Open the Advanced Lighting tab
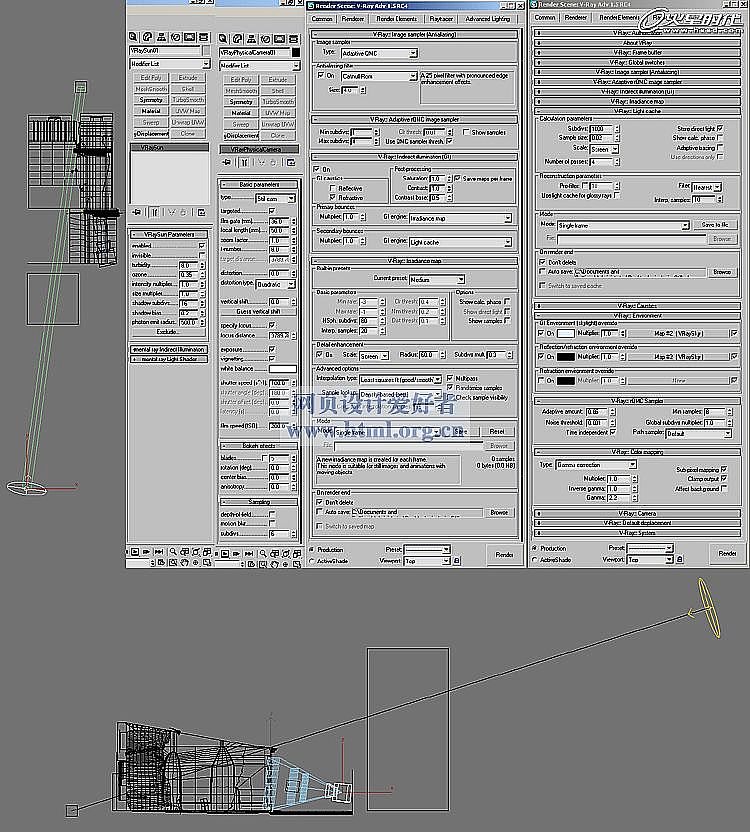The image size is (750, 832). pos(487,19)
